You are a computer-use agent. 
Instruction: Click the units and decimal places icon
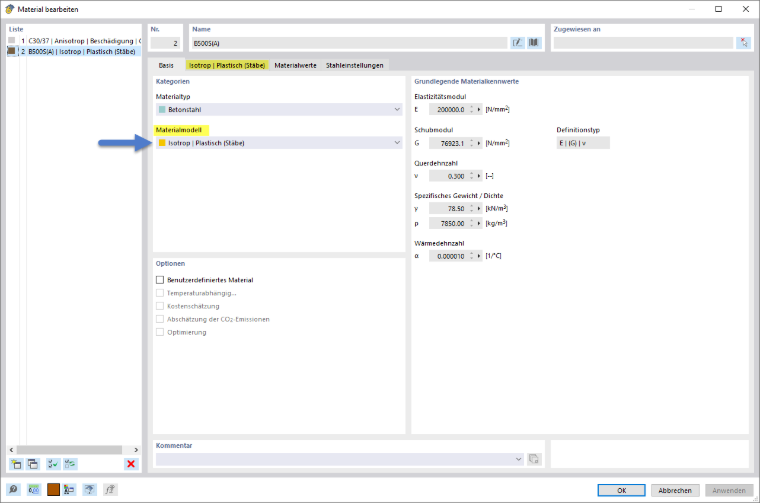[x=33, y=489]
